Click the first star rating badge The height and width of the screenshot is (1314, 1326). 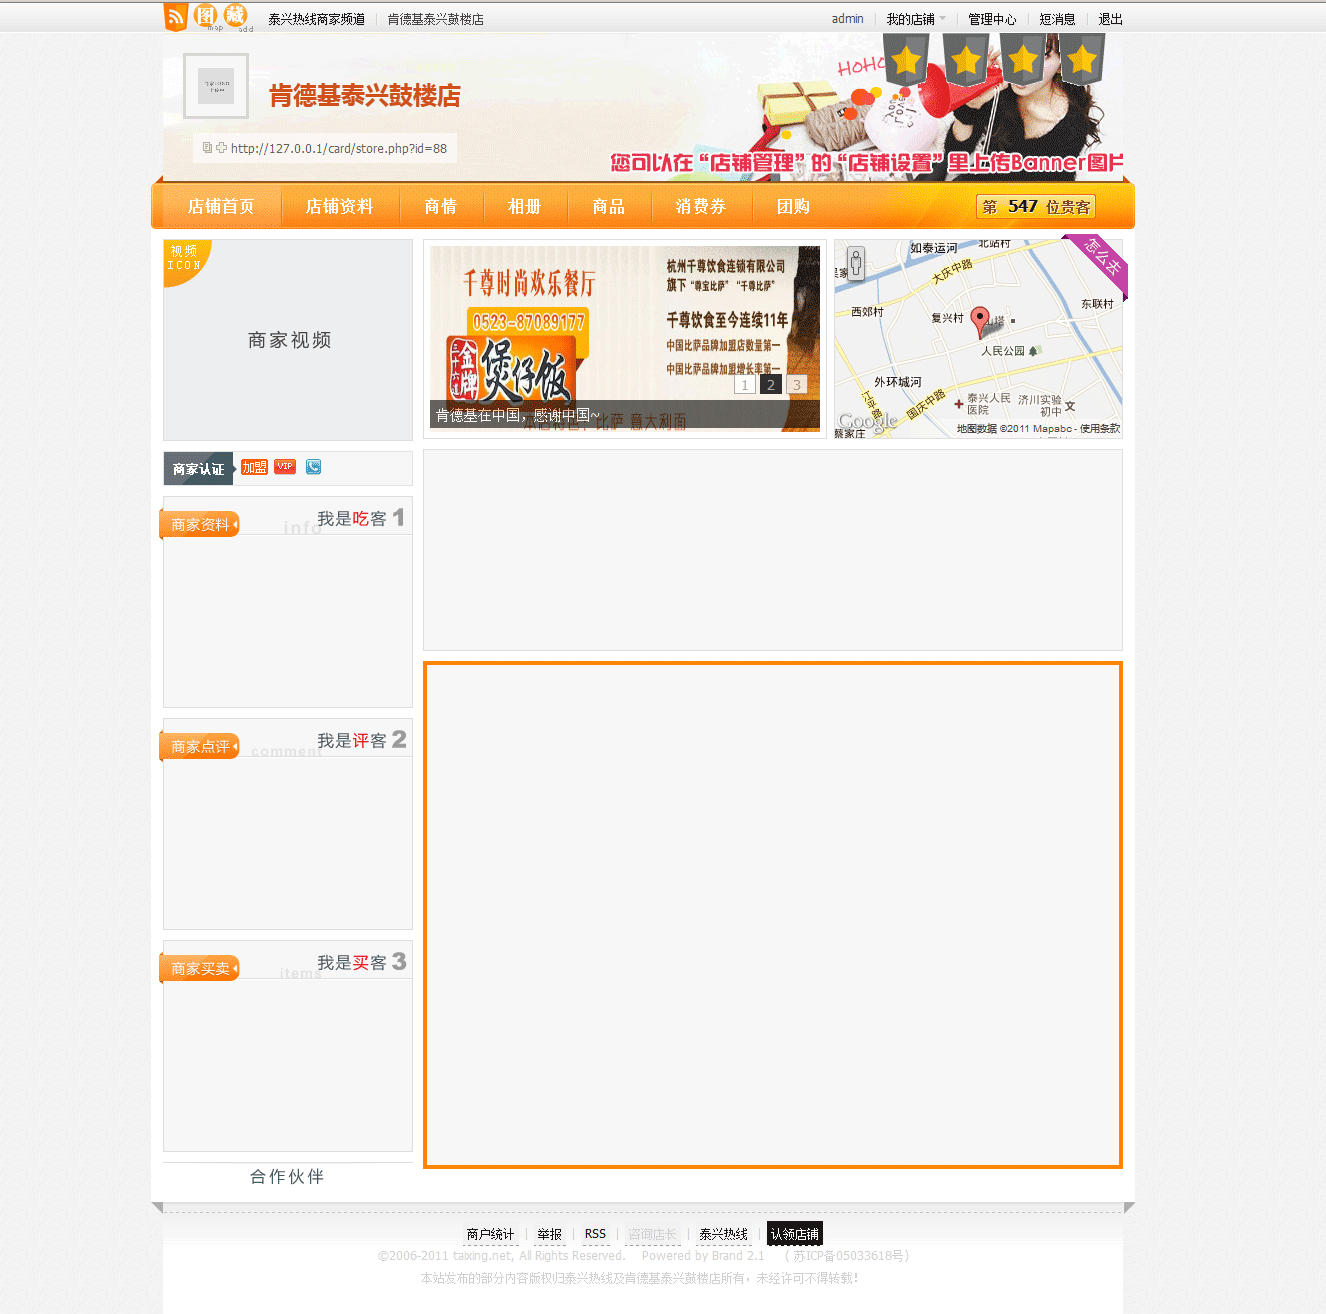(907, 60)
